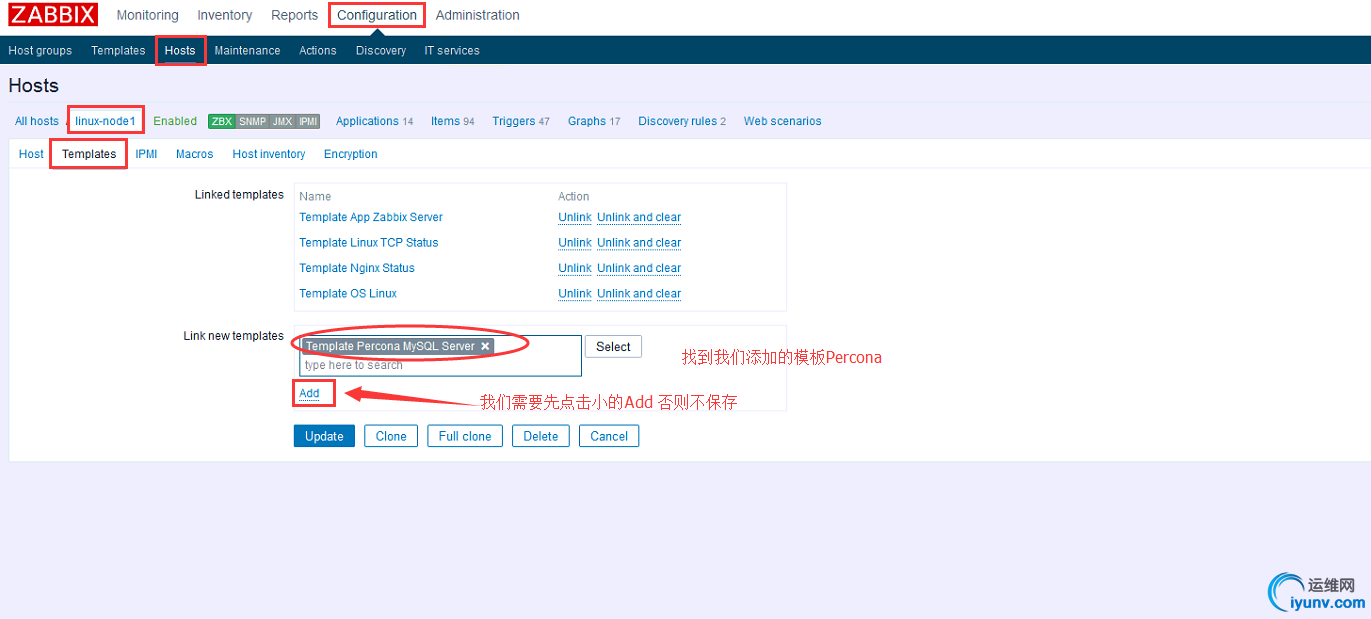
Task: Click the ZABBIX logo
Action: tap(54, 15)
